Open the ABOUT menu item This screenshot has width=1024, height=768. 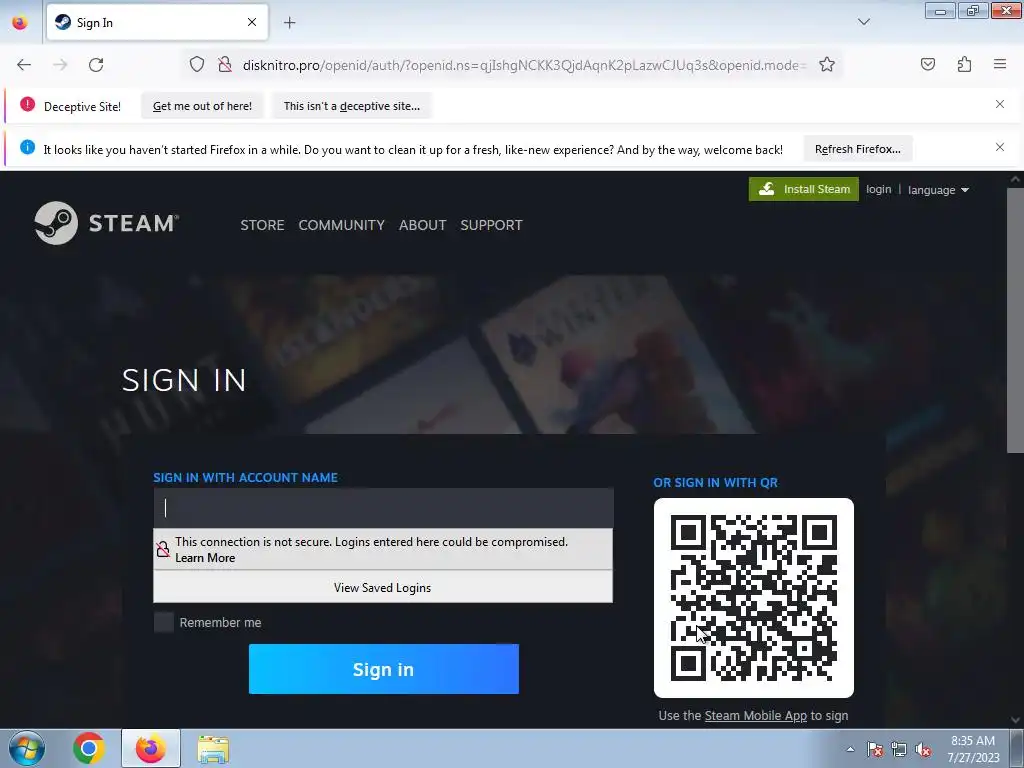tap(423, 225)
